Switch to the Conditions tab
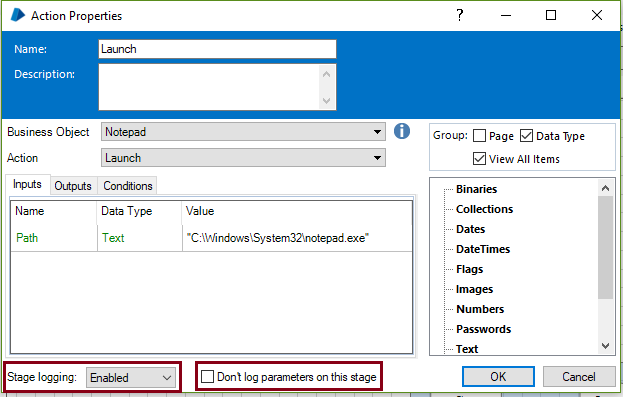This screenshot has height=397, width=623. [x=128, y=186]
